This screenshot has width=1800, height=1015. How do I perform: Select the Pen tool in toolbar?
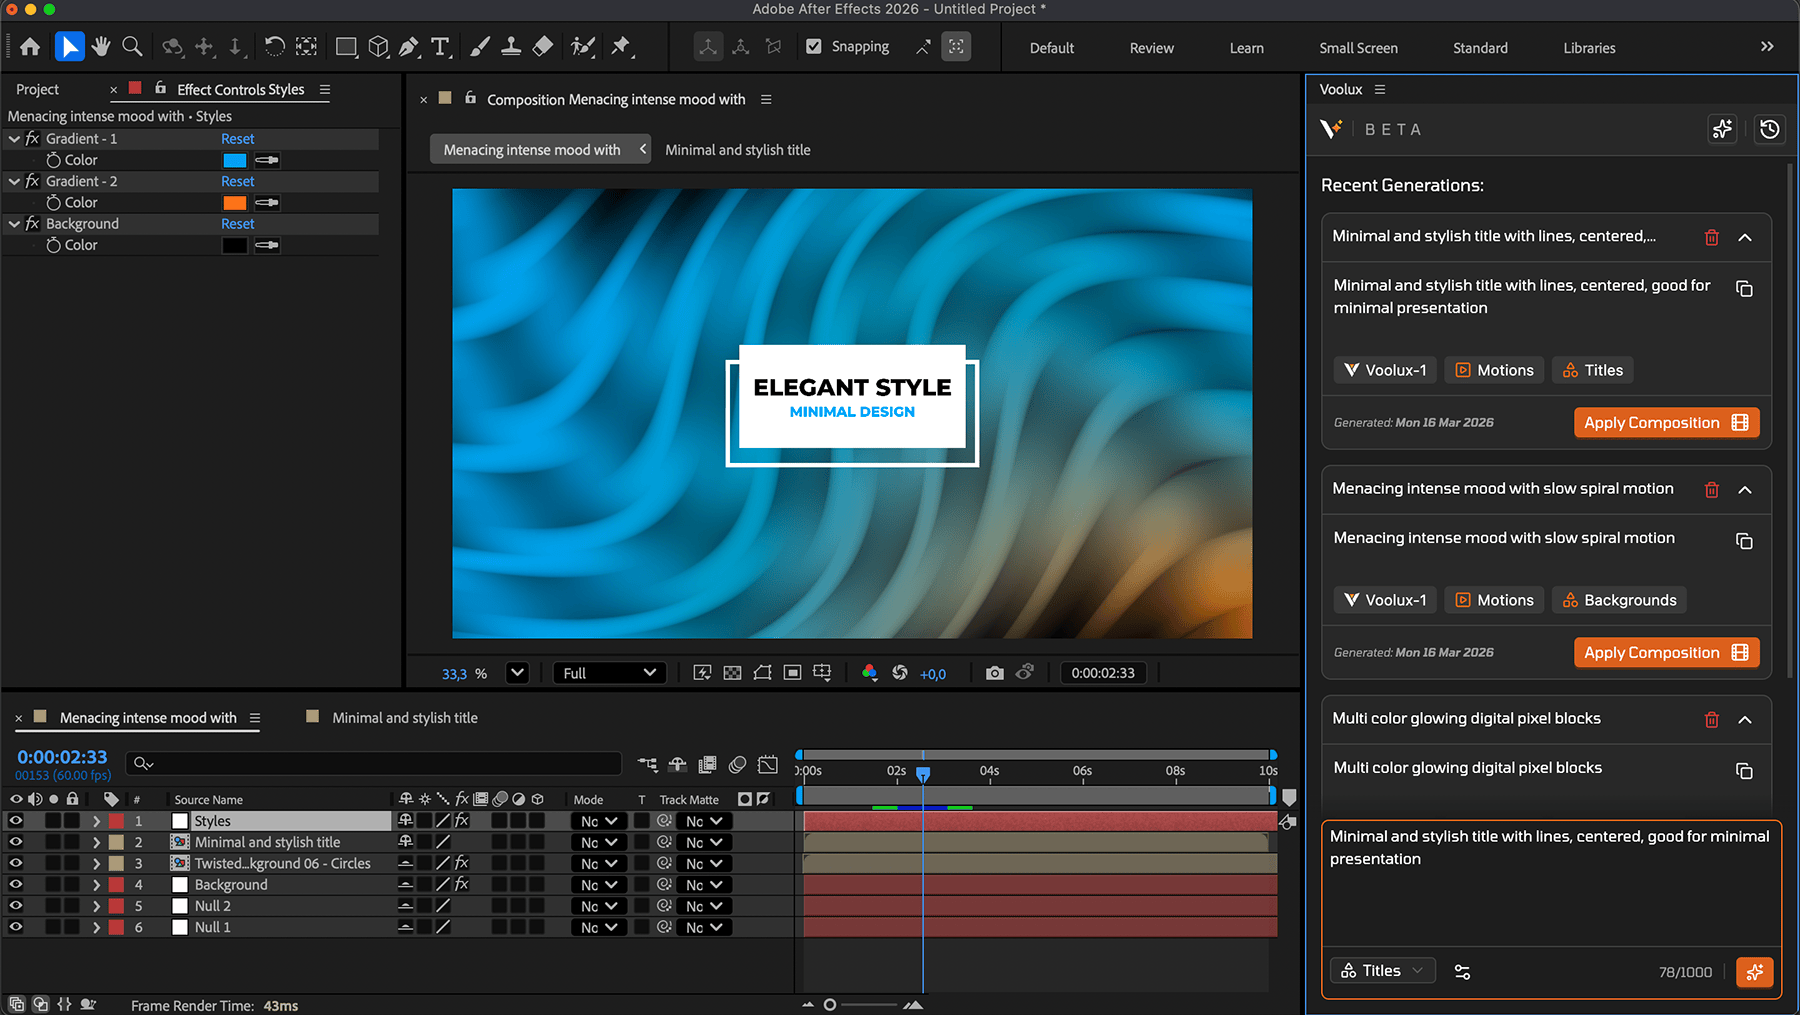pyautogui.click(x=409, y=47)
